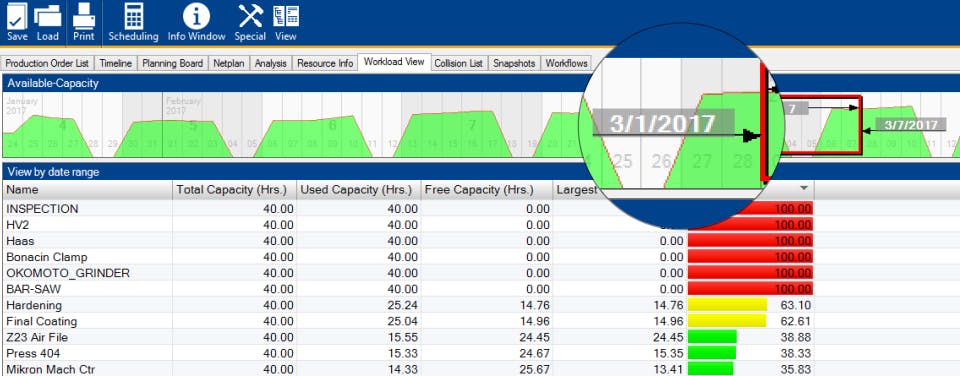The width and height of the screenshot is (960, 376).
Task: Click week 7 in the capacity chart
Action: point(471,126)
